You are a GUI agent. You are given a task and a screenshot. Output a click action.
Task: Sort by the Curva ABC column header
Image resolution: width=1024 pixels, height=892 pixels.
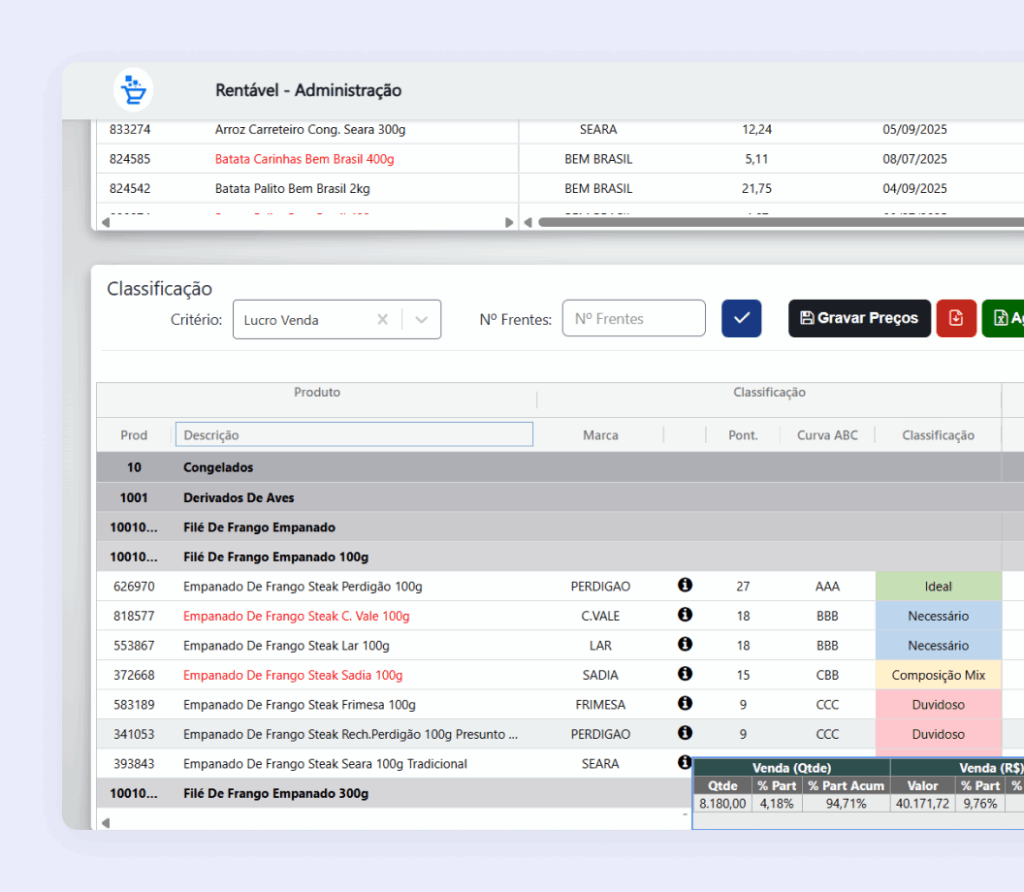click(827, 435)
